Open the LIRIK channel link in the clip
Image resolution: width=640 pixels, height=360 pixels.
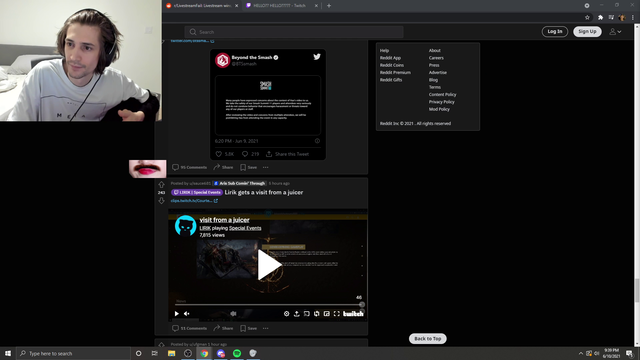click(x=205, y=228)
